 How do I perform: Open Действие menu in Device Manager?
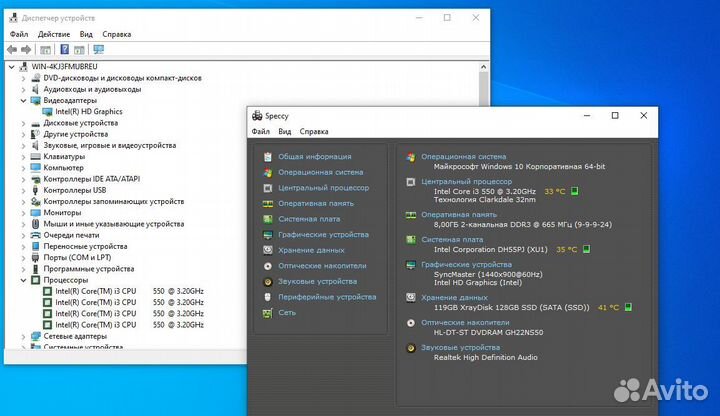tap(54, 34)
